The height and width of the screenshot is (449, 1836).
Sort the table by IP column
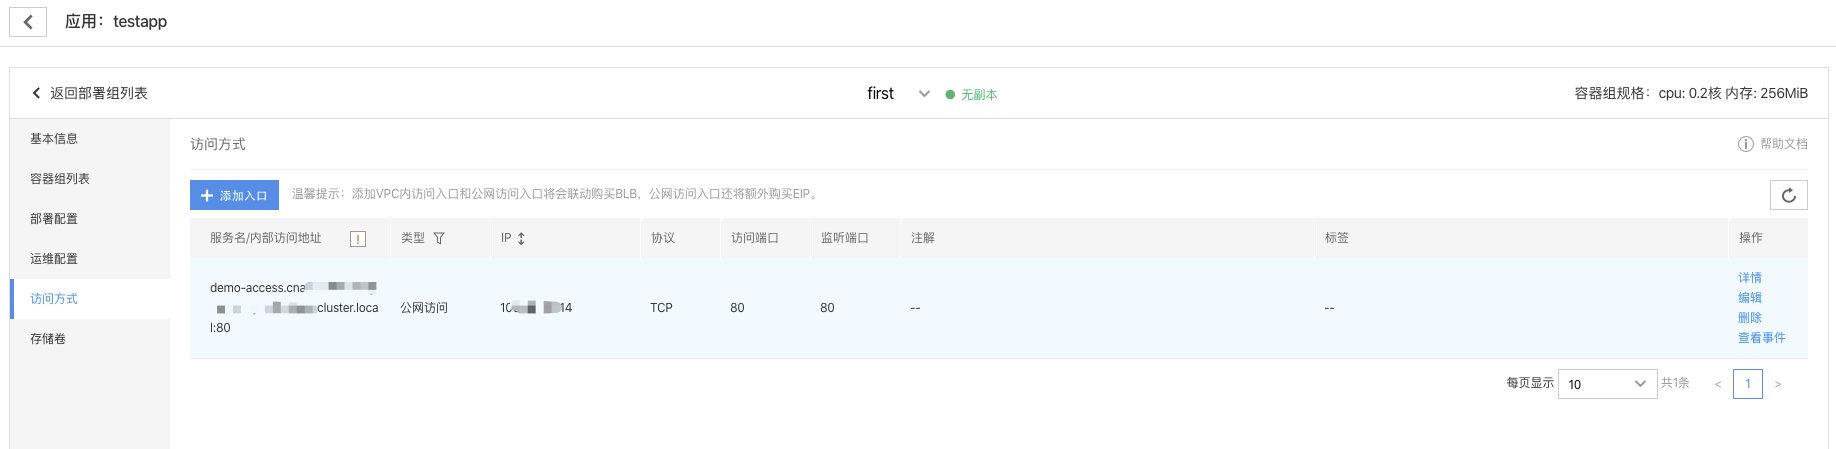click(521, 238)
